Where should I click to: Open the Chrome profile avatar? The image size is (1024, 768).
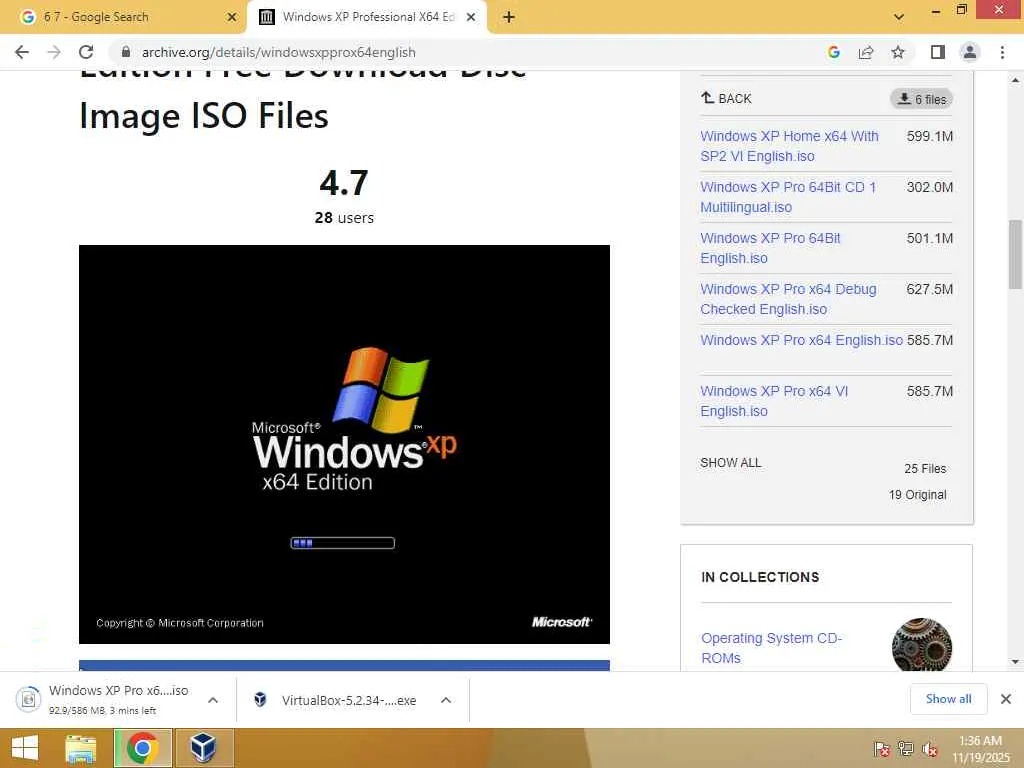(x=970, y=52)
